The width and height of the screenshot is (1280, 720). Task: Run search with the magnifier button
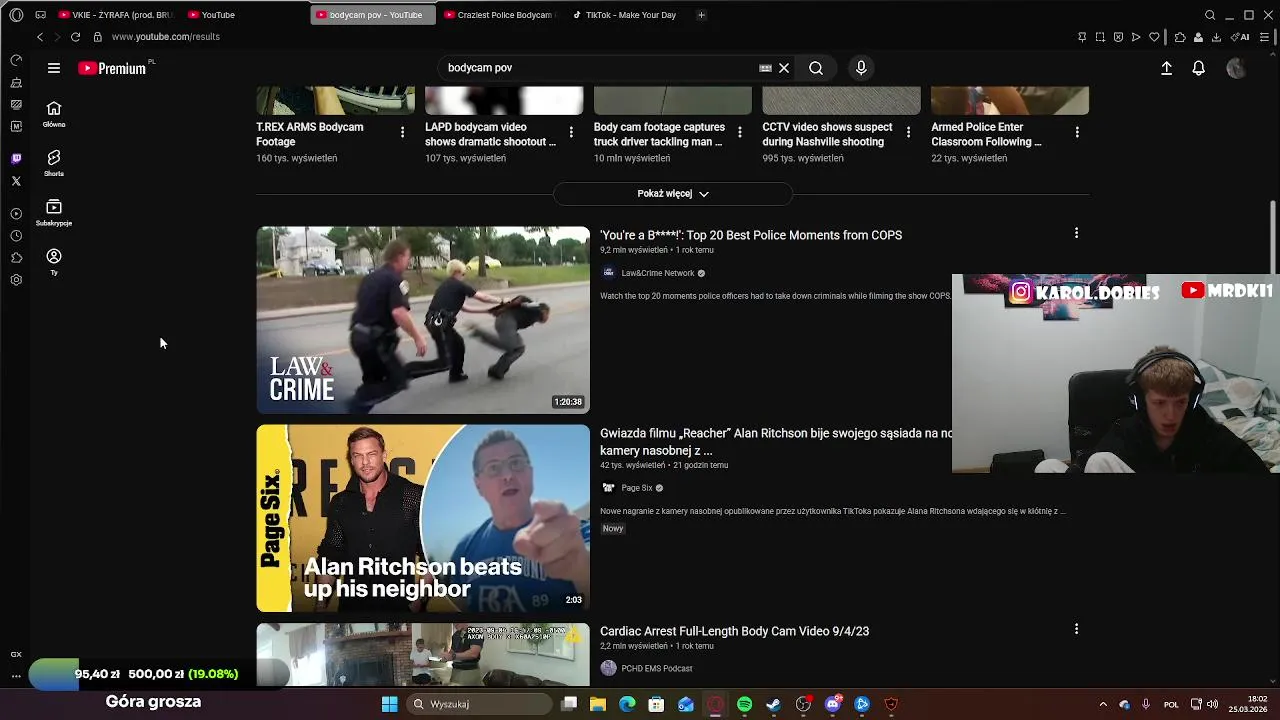pos(816,68)
